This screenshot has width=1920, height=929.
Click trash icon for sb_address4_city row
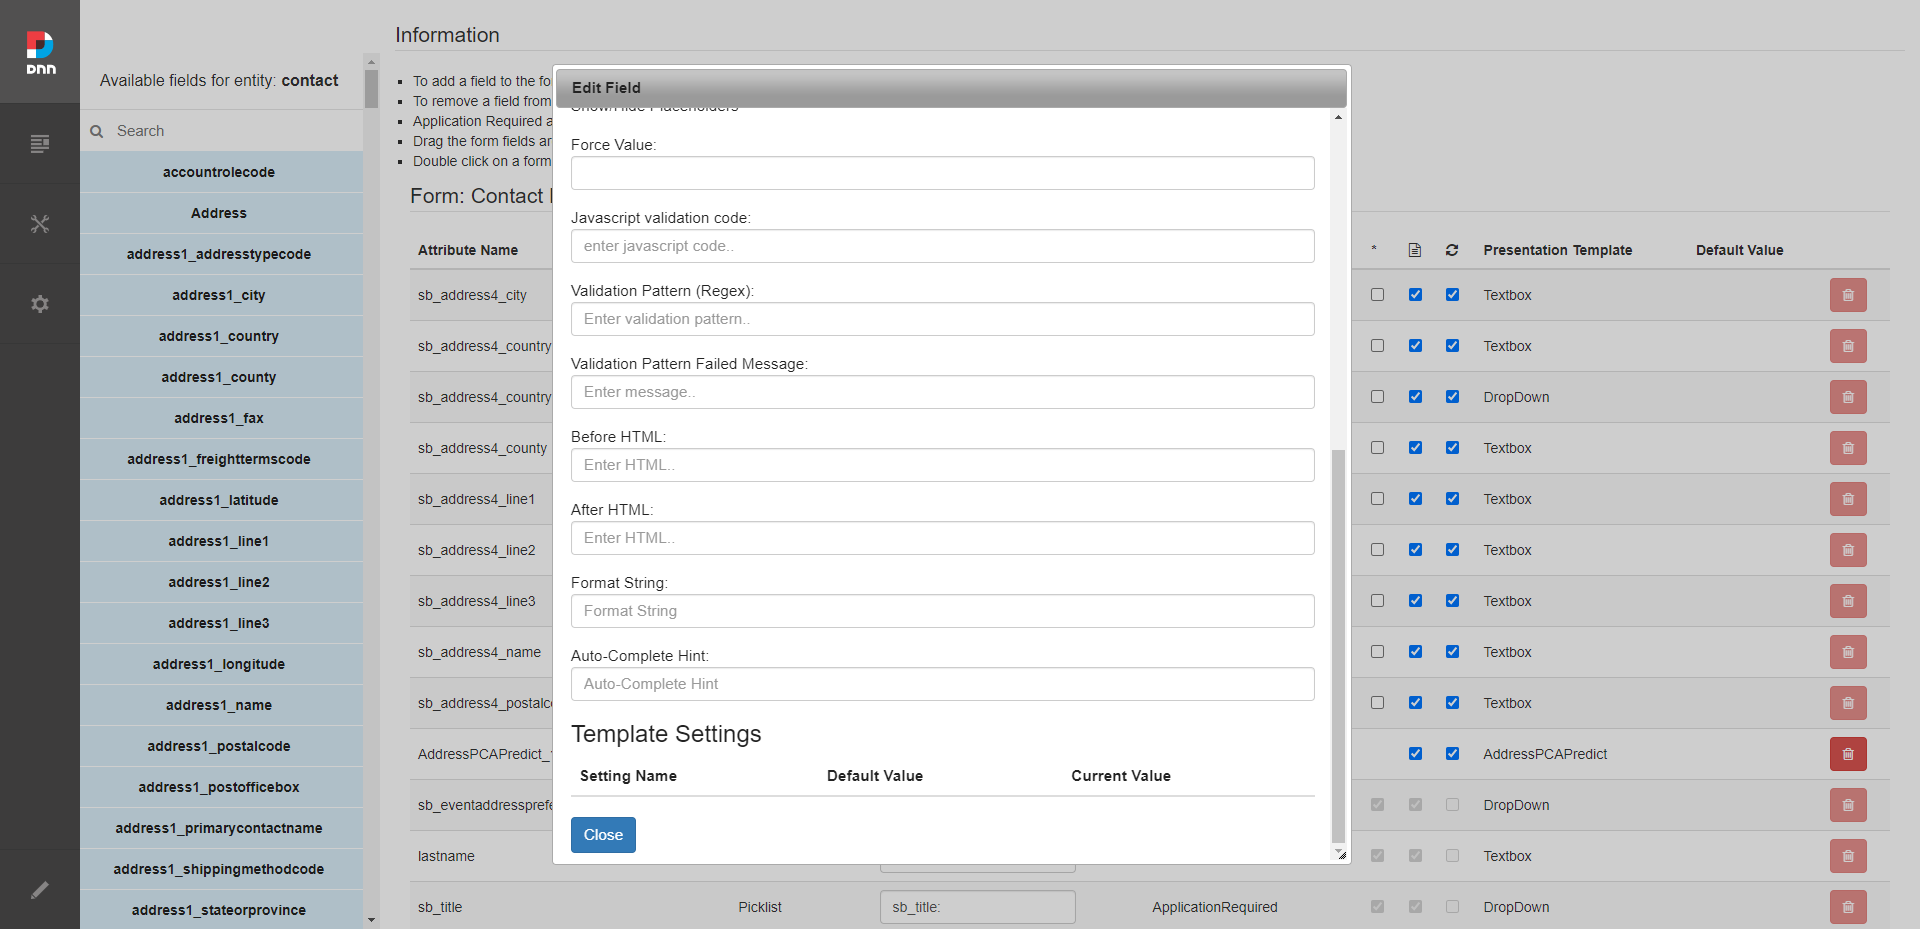(1847, 295)
